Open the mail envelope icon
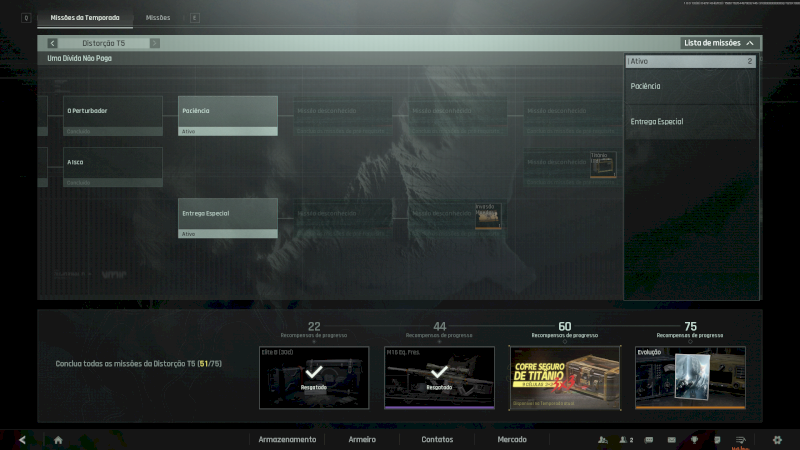The height and width of the screenshot is (450, 800). point(672,439)
